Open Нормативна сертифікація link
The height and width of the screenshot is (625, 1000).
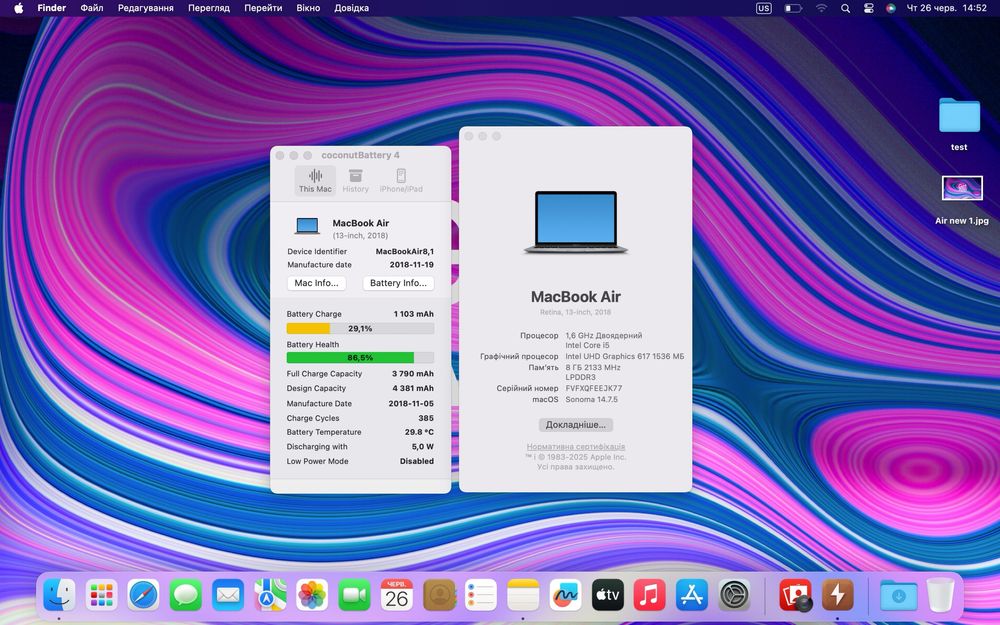click(x=575, y=446)
